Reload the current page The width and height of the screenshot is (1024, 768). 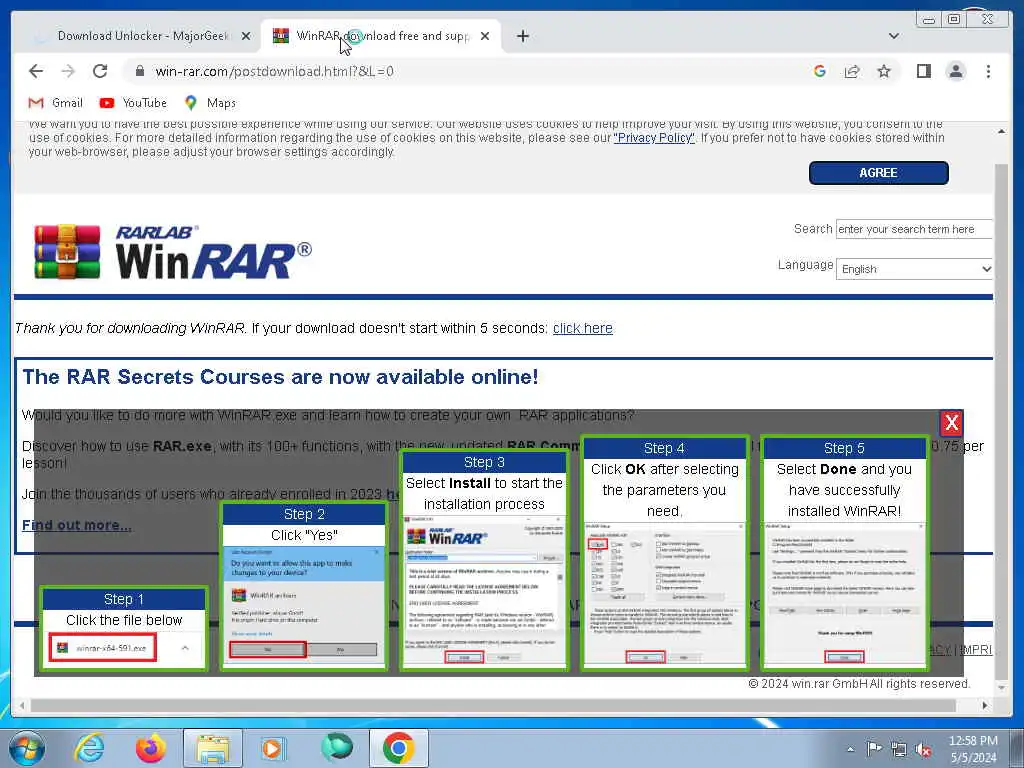[x=100, y=71]
